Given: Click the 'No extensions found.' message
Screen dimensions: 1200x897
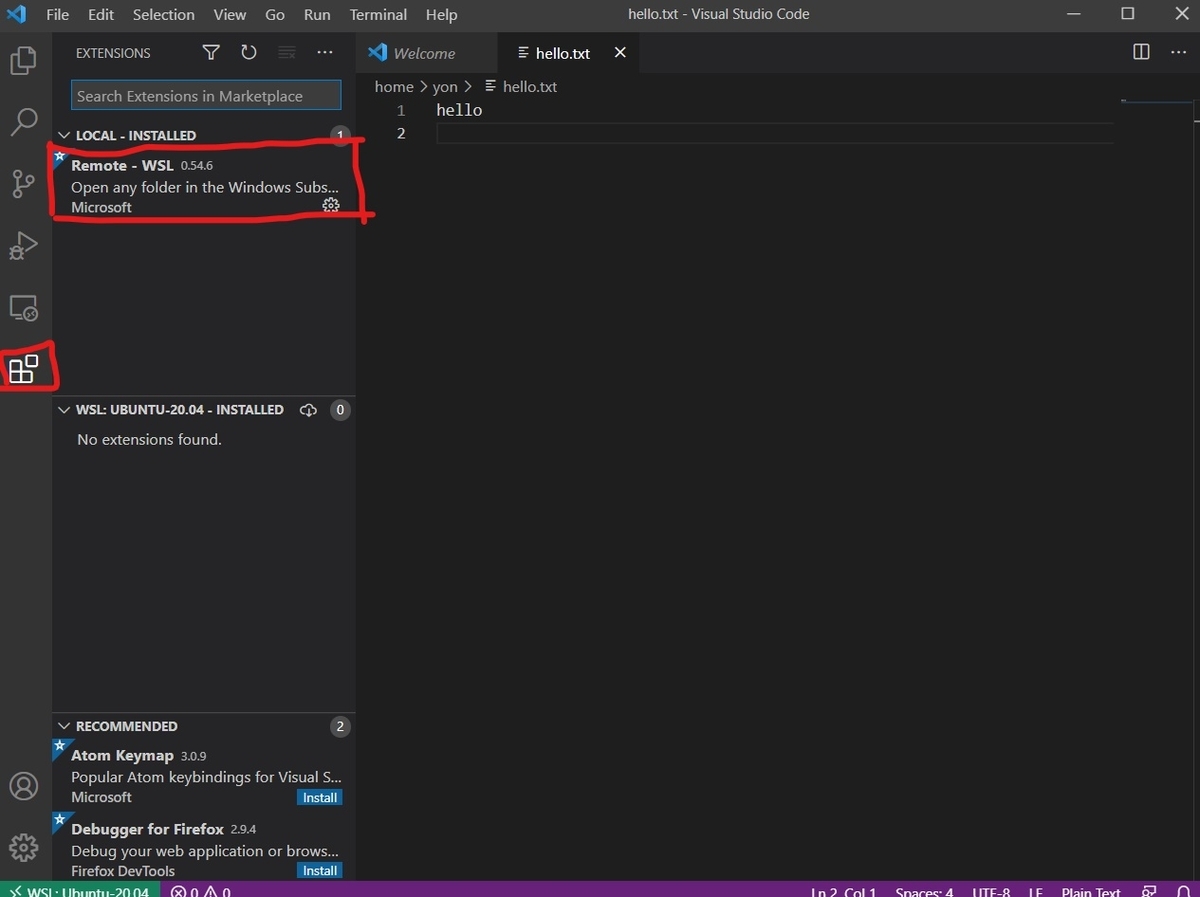Looking at the screenshot, I should coord(149,439).
